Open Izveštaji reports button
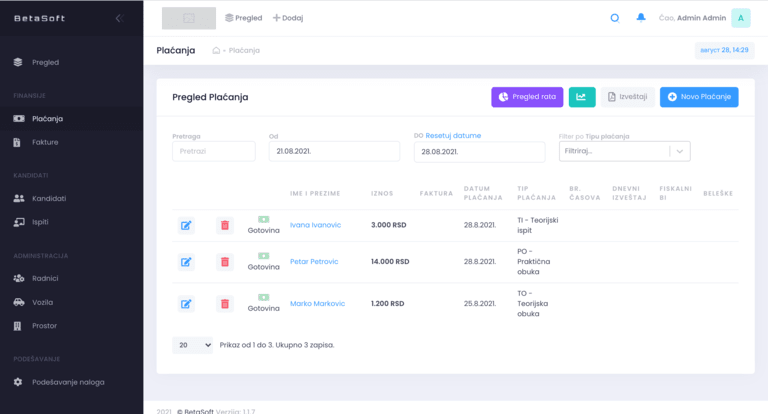This screenshot has width=768, height=414. tap(627, 97)
